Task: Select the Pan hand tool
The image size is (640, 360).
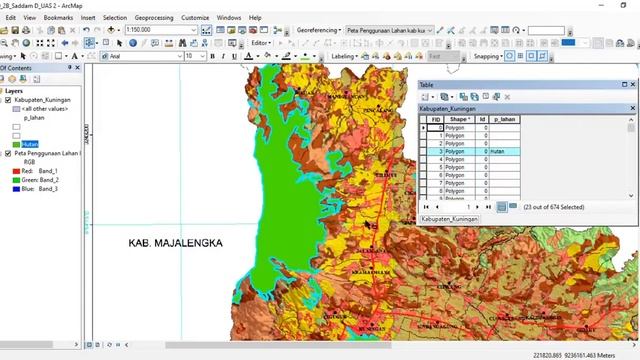Action: click(x=15, y=43)
